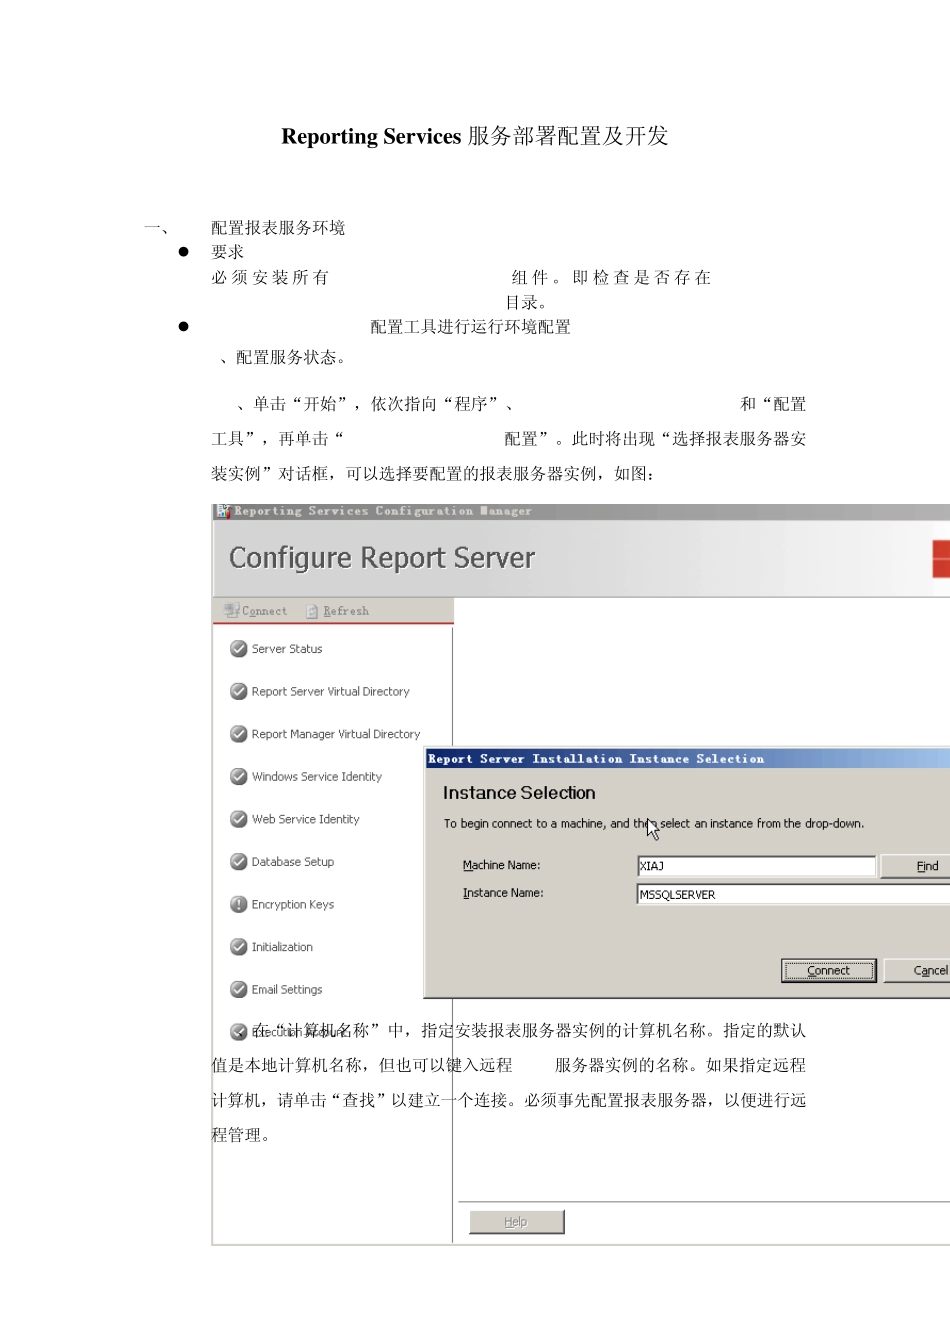This screenshot has height=1344, width=950.
Task: Click the Web Service Identity status icon
Action: pyautogui.click(x=239, y=819)
